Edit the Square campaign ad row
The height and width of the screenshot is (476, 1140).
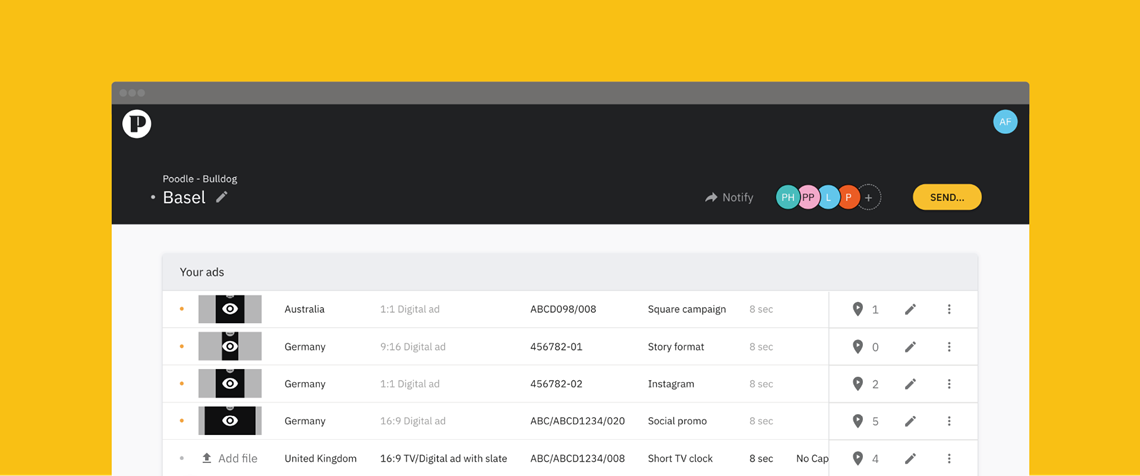coord(910,310)
